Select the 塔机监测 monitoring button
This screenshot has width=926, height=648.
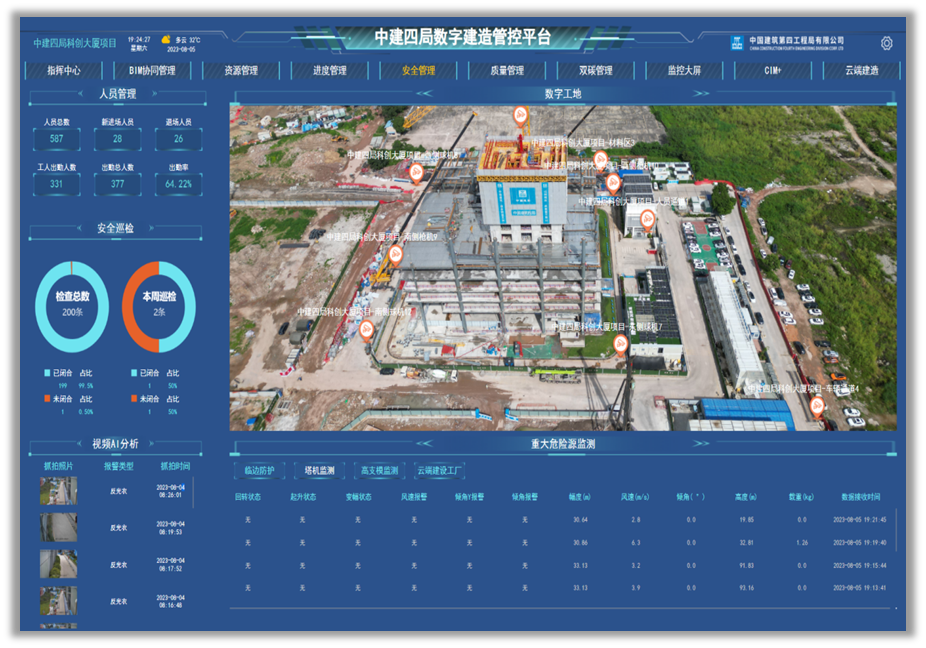(x=319, y=470)
